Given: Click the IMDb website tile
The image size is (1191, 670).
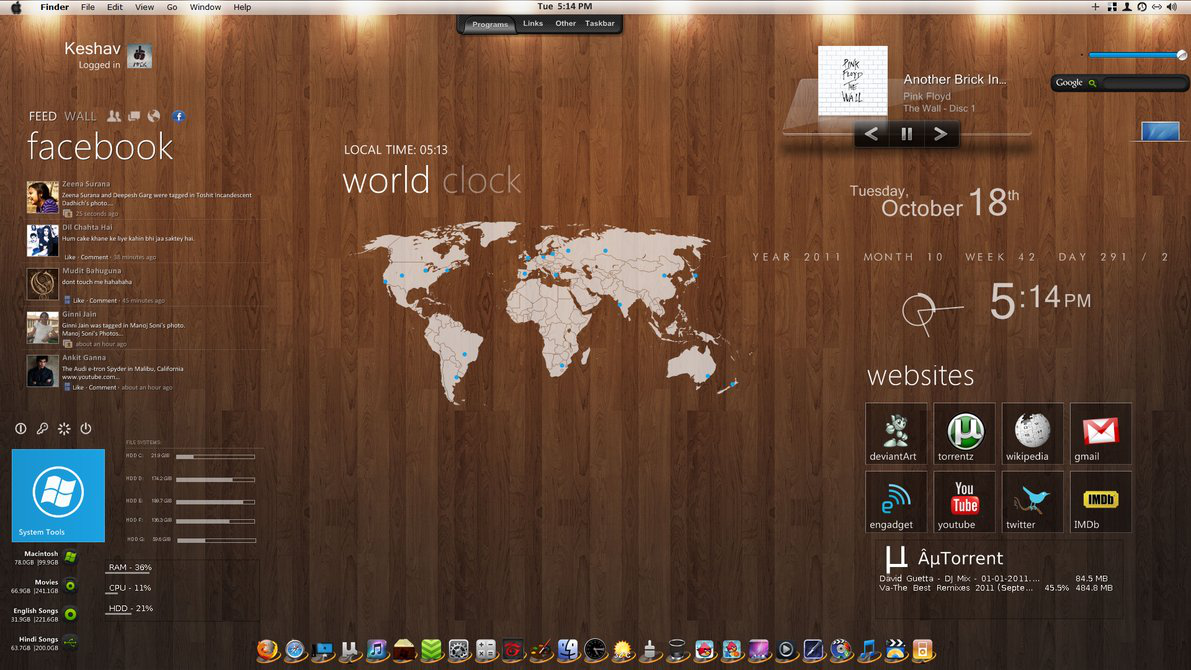Looking at the screenshot, I should [x=1100, y=502].
